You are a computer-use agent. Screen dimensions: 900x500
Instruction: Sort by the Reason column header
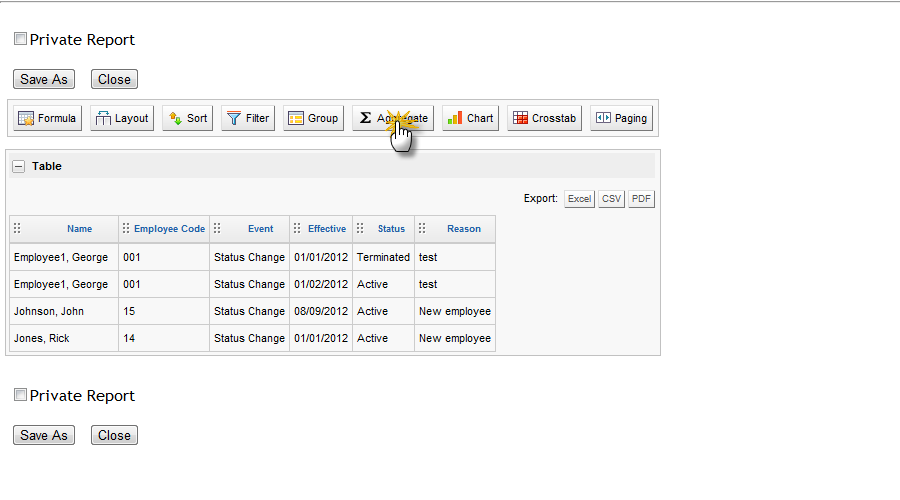[464, 228]
